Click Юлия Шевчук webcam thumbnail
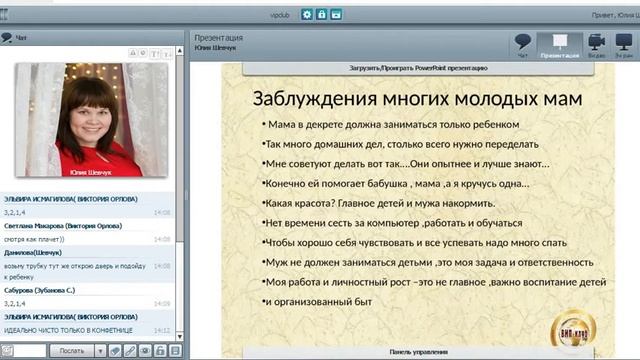Viewport: 640px width, 360px height. 91,120
